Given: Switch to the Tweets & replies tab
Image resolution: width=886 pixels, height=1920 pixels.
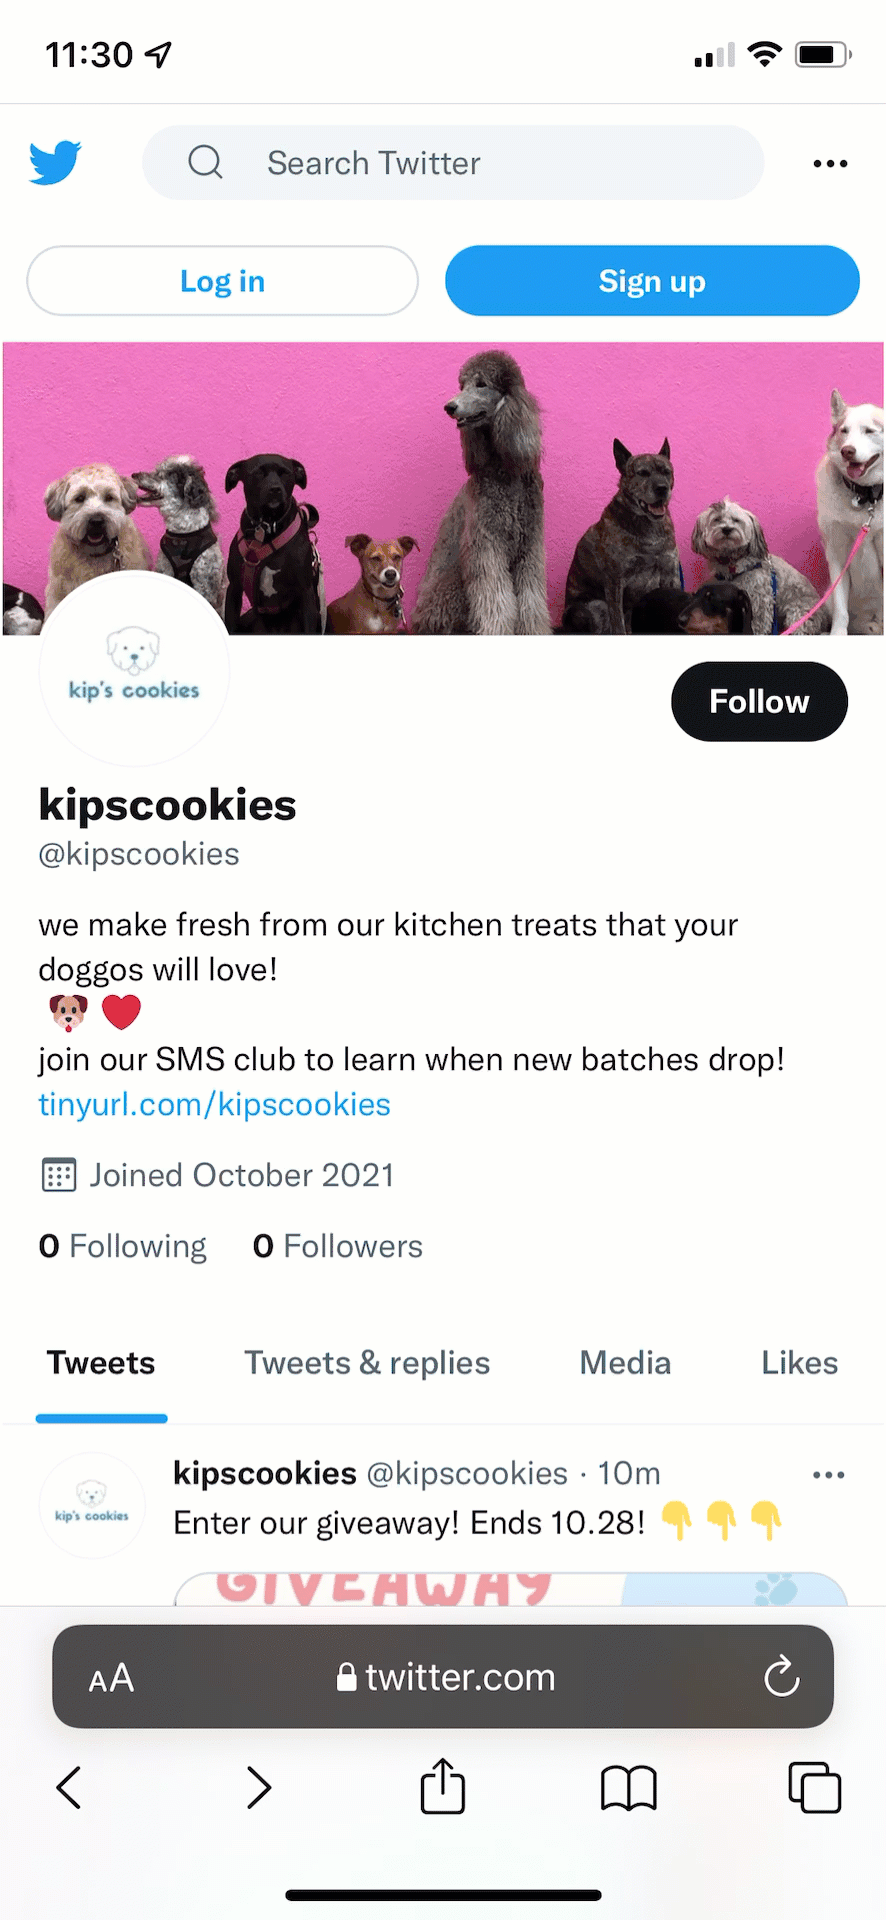Looking at the screenshot, I should [x=367, y=1363].
